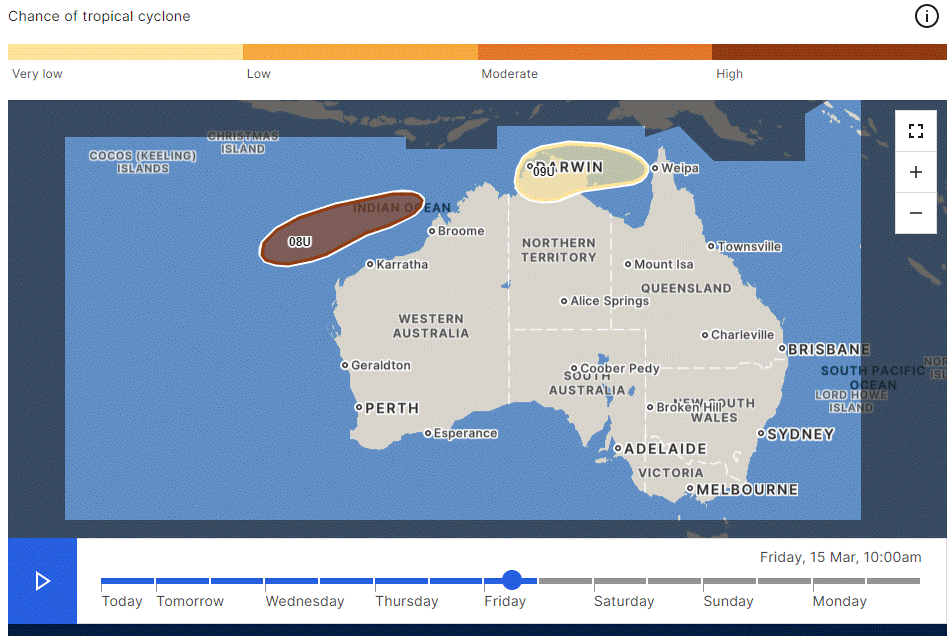Viewport: 951px width, 636px height.
Task: Zoom out using the minus button
Action: (x=916, y=213)
